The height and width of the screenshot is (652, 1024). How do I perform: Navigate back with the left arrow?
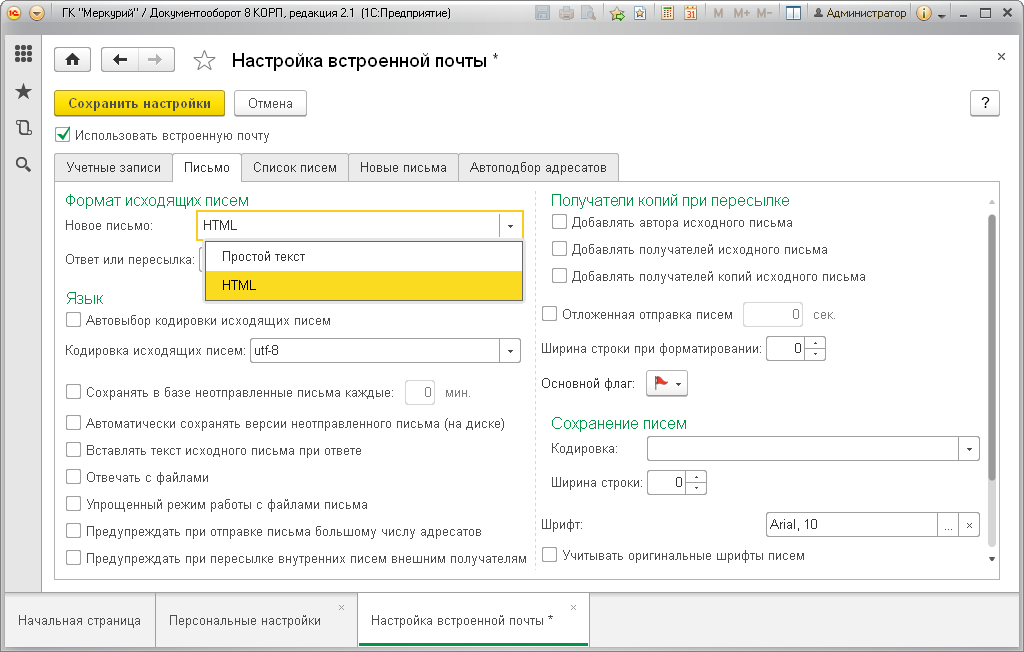pos(120,60)
